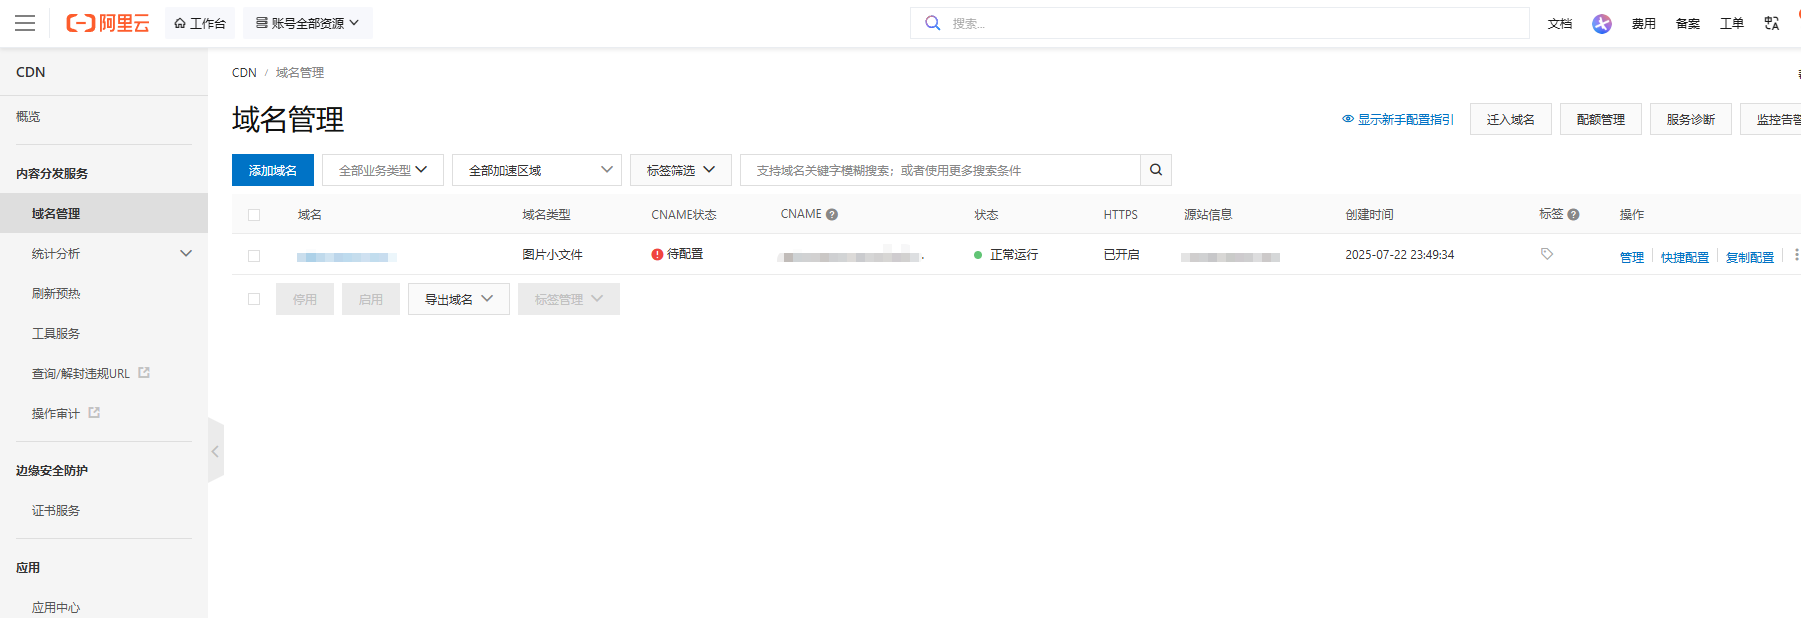Select all domains with header checkbox
The width and height of the screenshot is (1801, 618).
coord(254,215)
